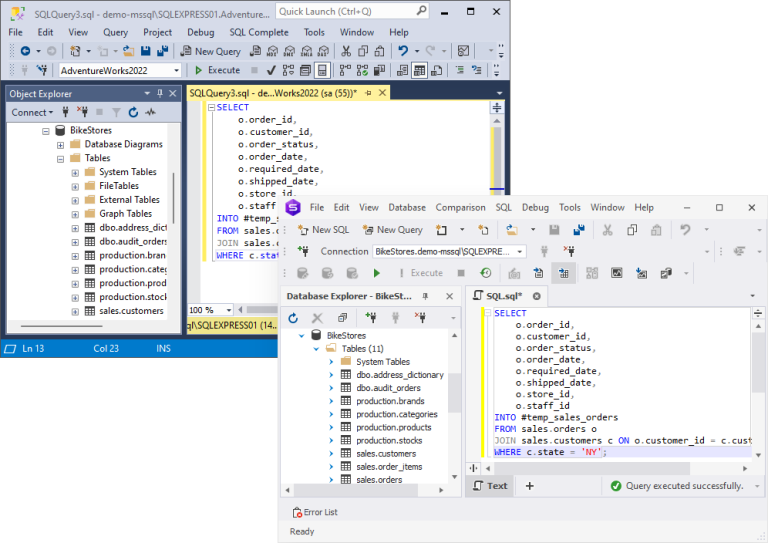Viewport: 768px width, 543px height.
Task: Open the Error List panel
Action: [314, 512]
